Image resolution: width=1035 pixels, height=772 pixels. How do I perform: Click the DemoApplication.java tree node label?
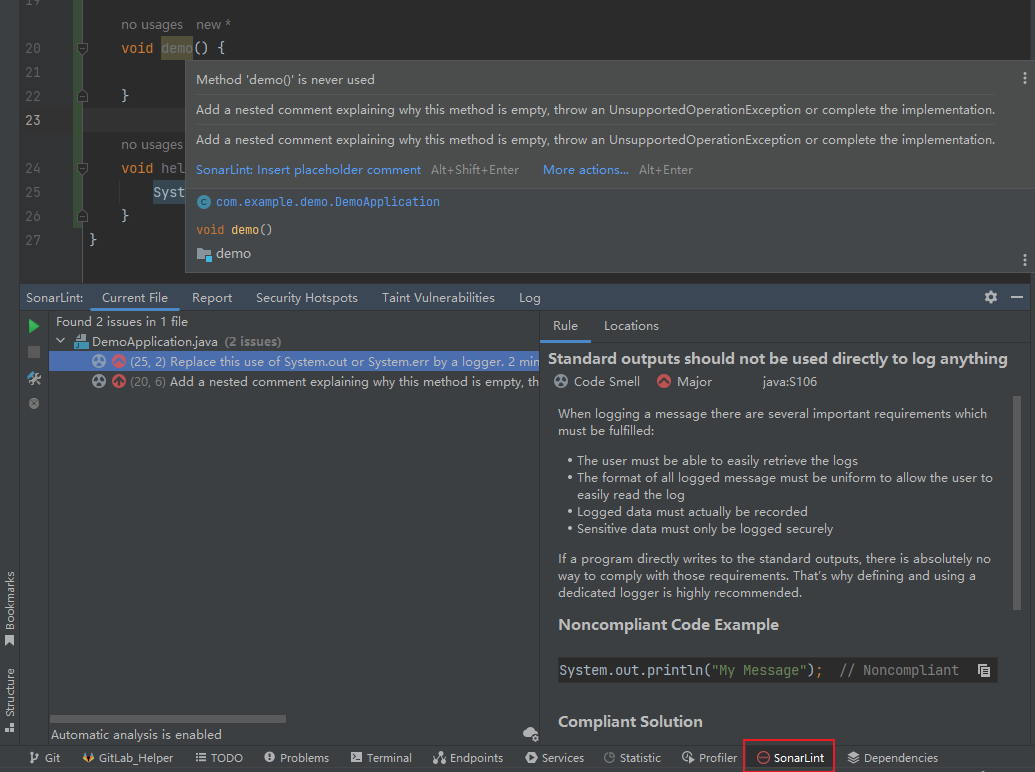pos(154,342)
